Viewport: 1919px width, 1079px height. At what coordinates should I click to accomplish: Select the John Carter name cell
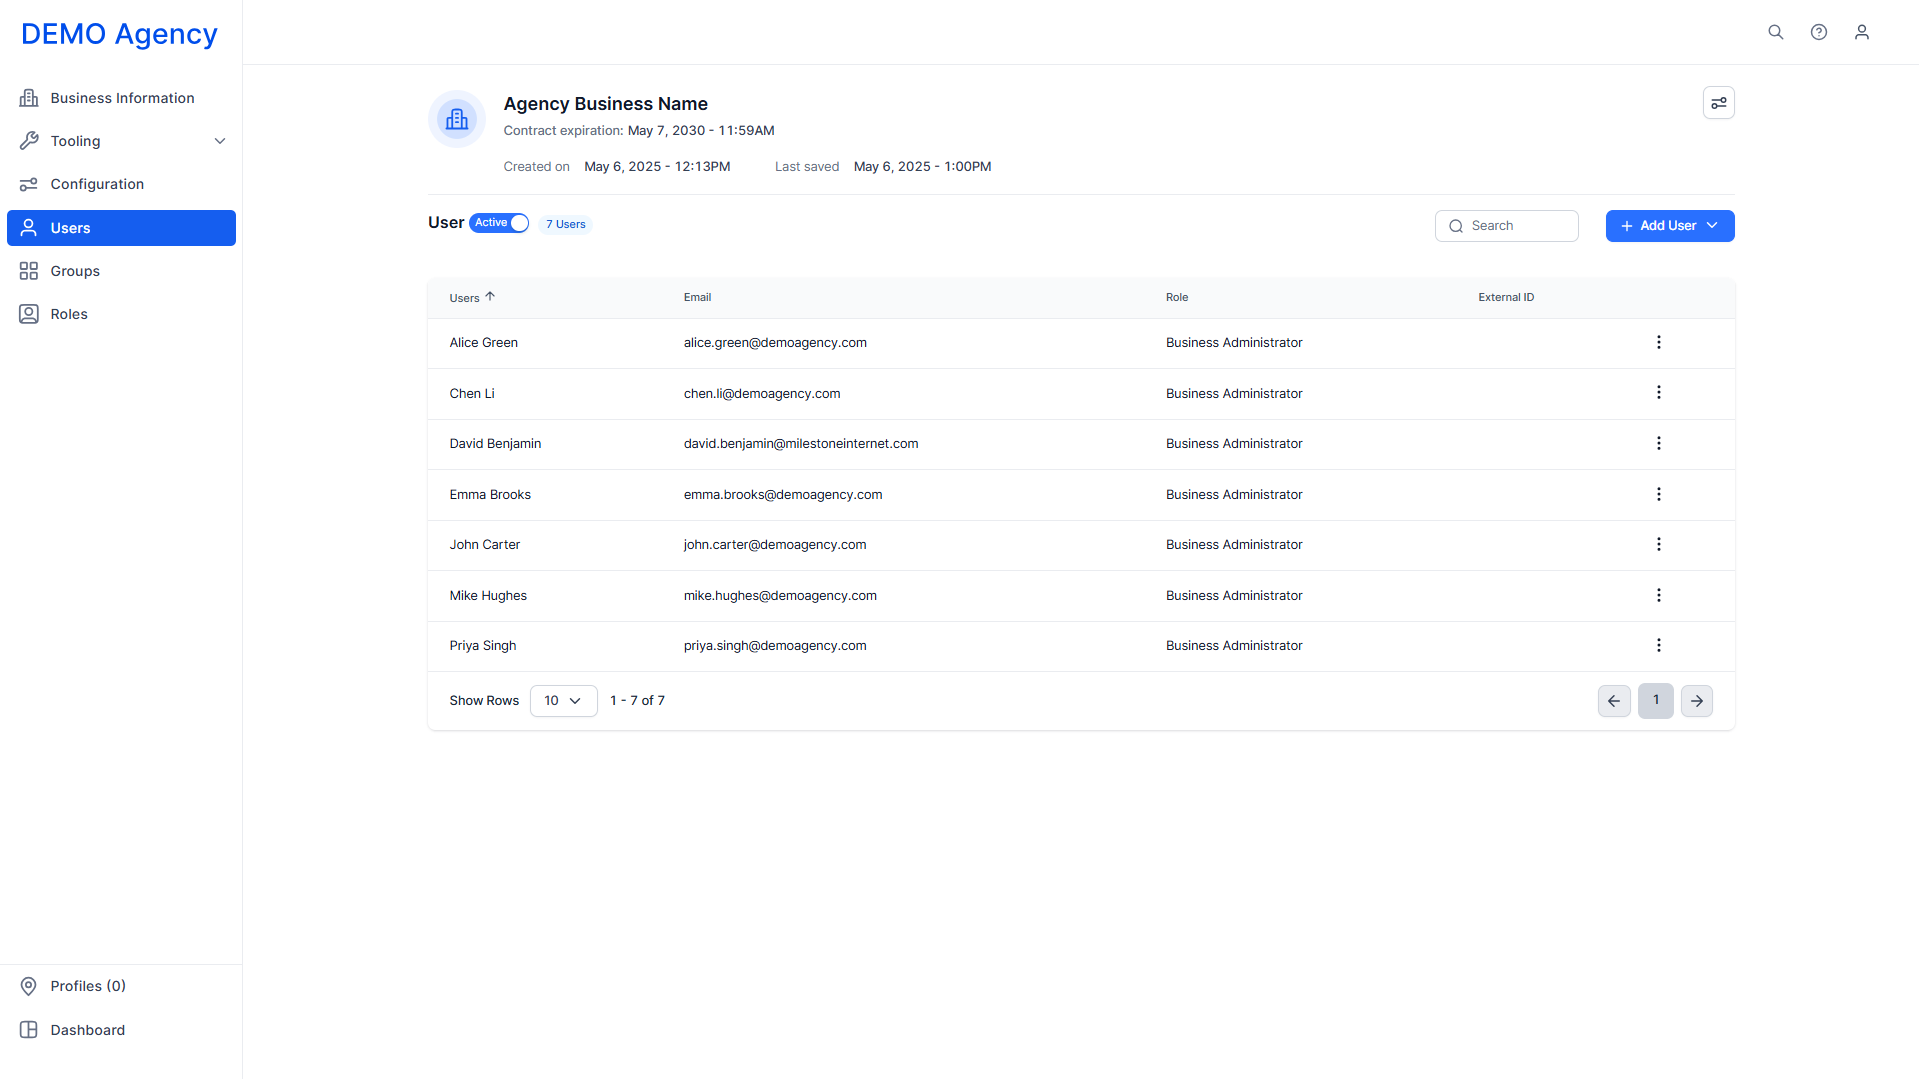coord(485,544)
